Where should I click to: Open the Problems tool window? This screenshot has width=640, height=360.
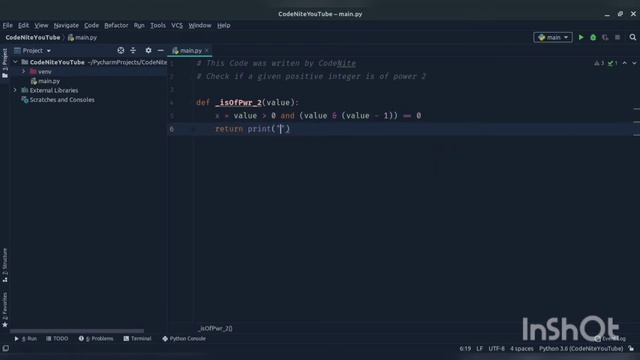(96, 339)
